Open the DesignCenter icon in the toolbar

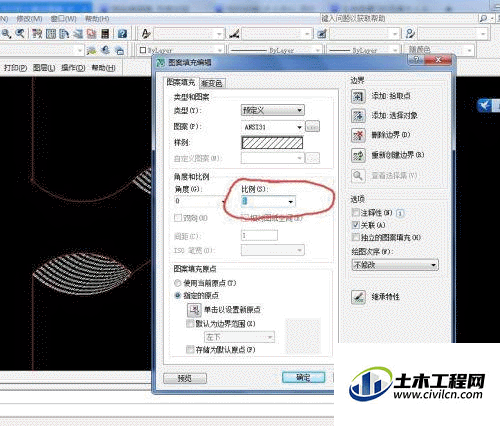51,33
